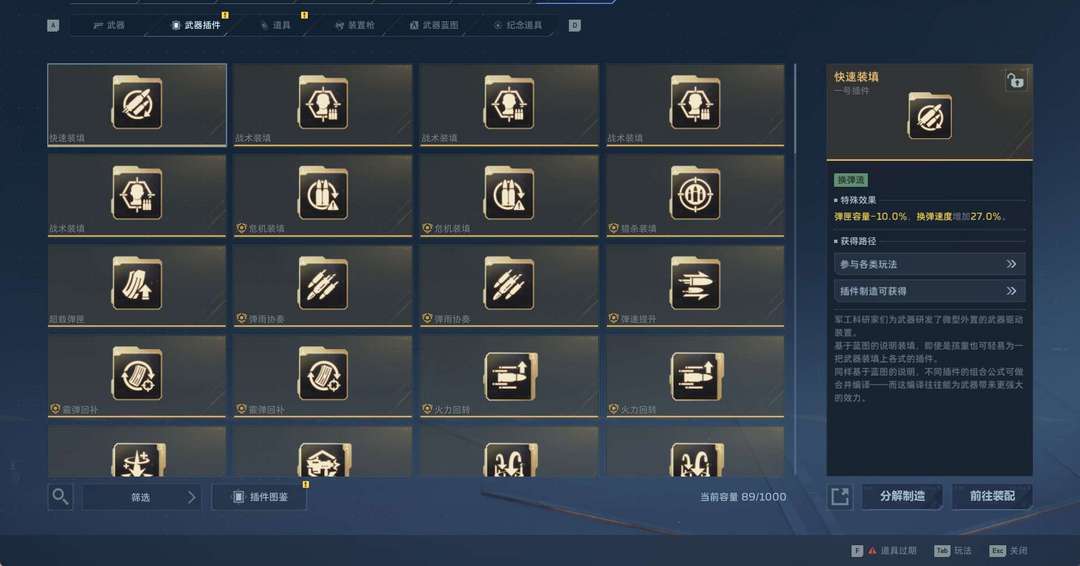Expand the 筛选 filter dropdown
The width and height of the screenshot is (1080, 566).
click(141, 497)
